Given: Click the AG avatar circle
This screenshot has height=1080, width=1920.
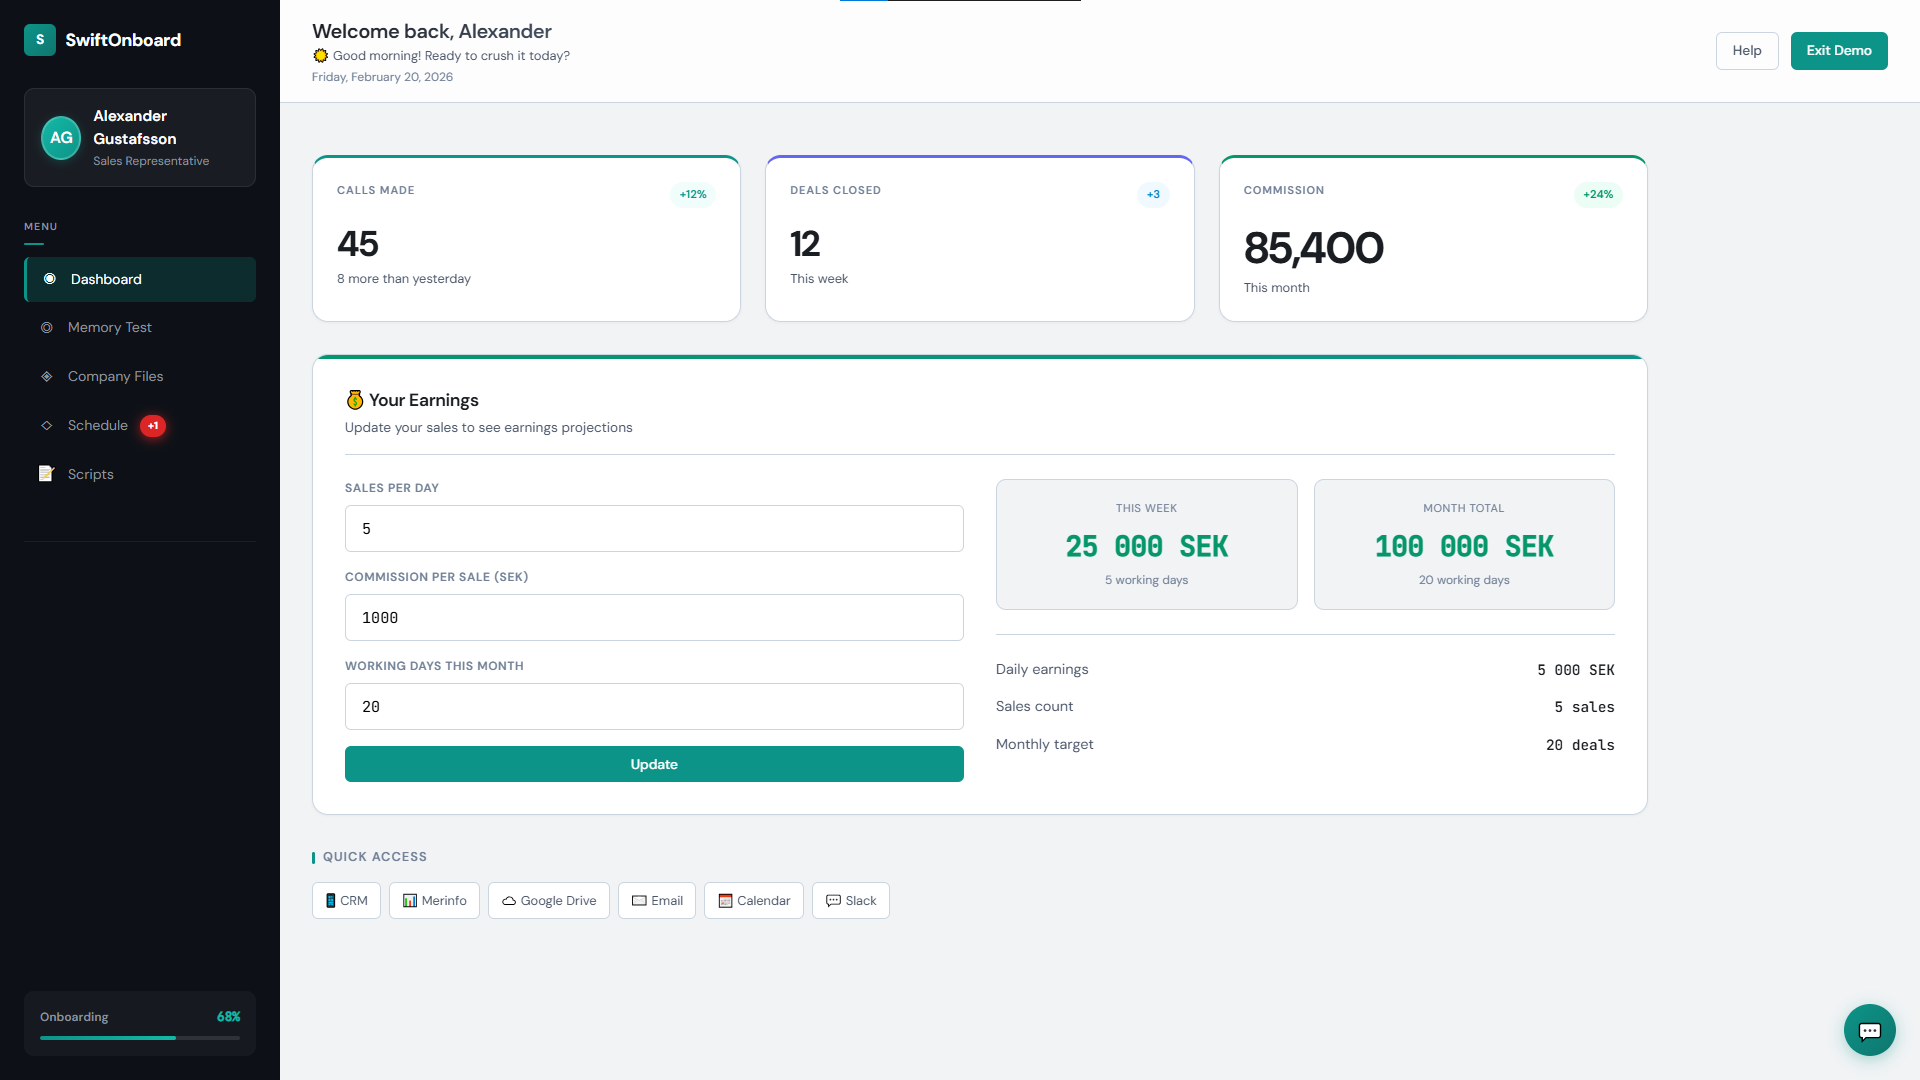Looking at the screenshot, I should pos(61,138).
